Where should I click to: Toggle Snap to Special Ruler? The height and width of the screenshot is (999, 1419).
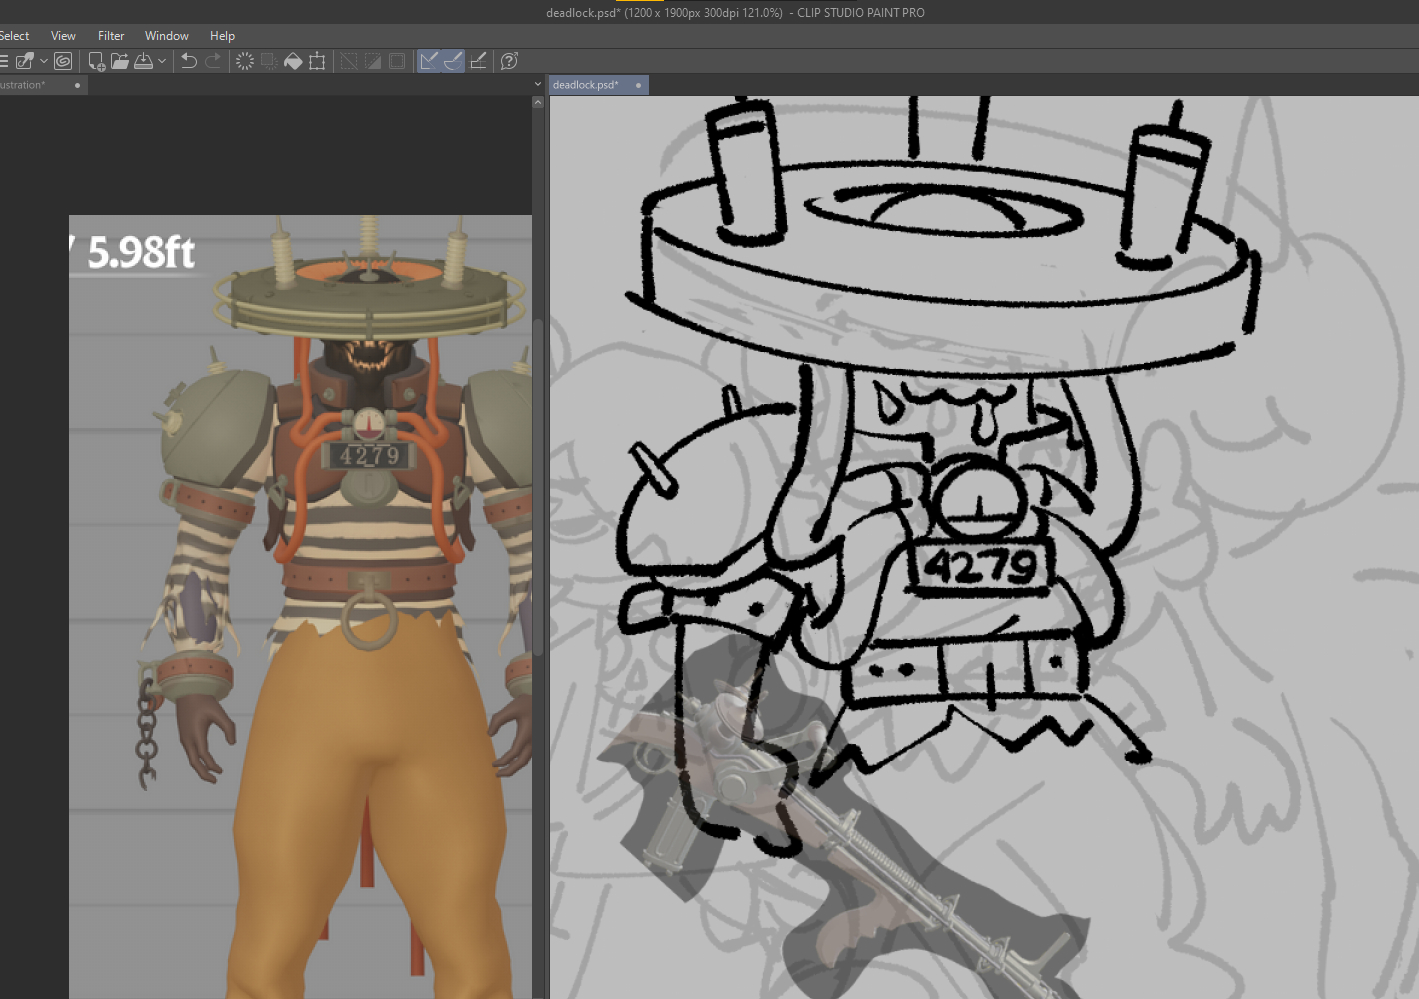(453, 61)
